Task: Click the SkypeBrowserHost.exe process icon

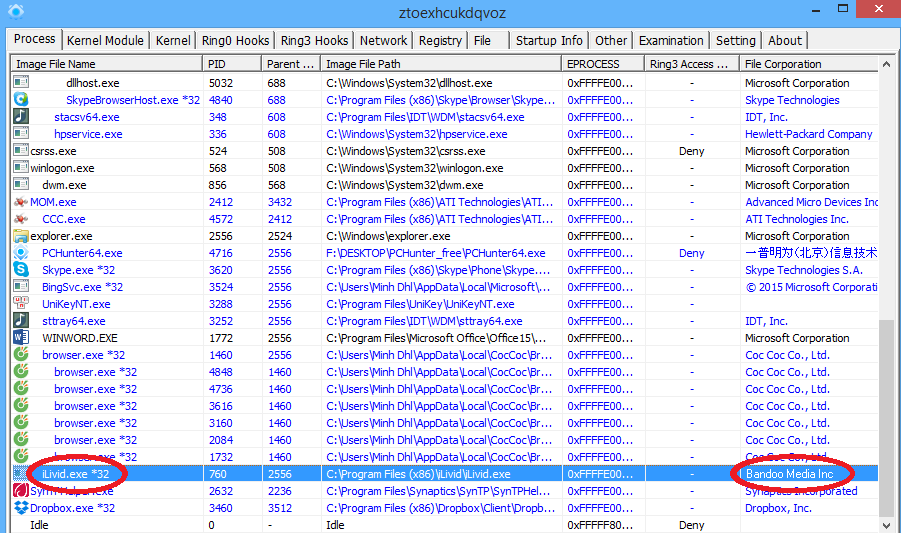Action: [21, 99]
